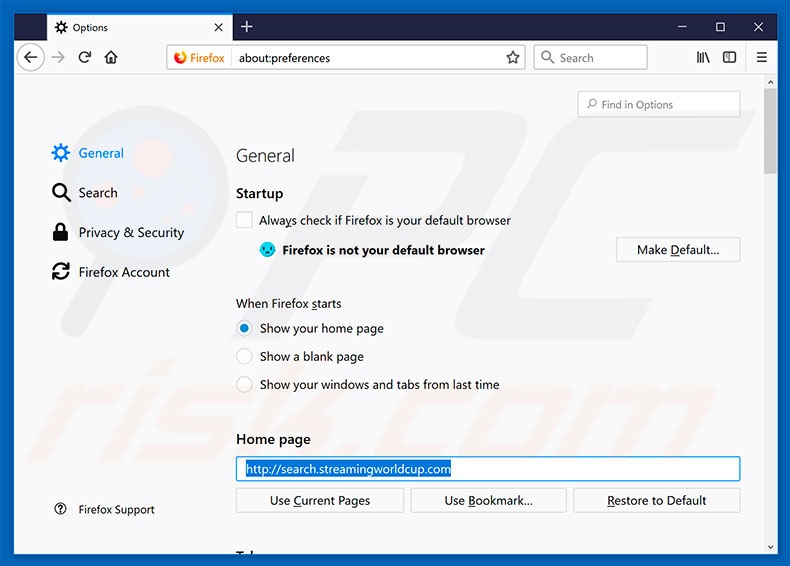Click the scrollbar up arrow

[770, 82]
